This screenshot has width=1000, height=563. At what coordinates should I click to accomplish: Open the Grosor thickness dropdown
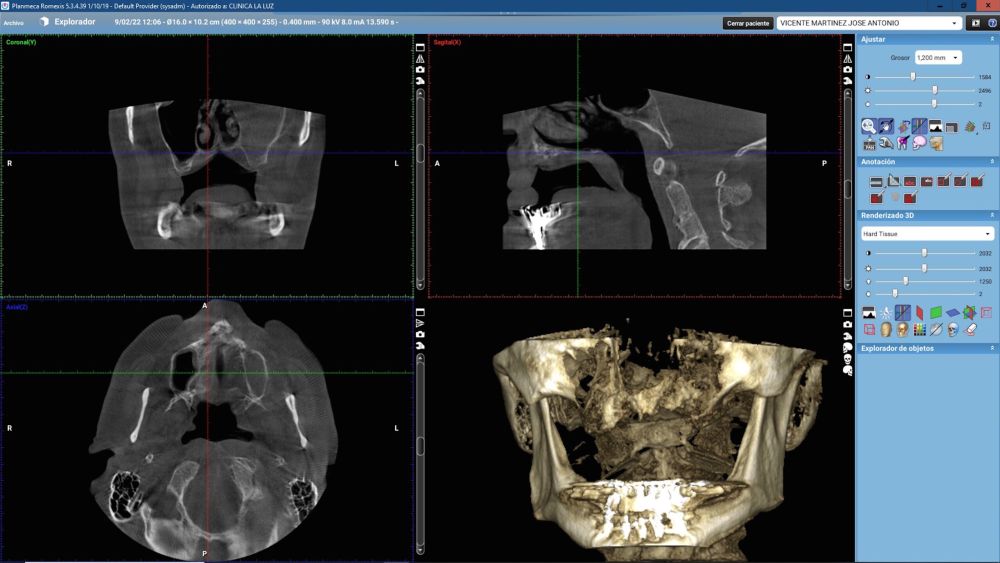pos(938,58)
